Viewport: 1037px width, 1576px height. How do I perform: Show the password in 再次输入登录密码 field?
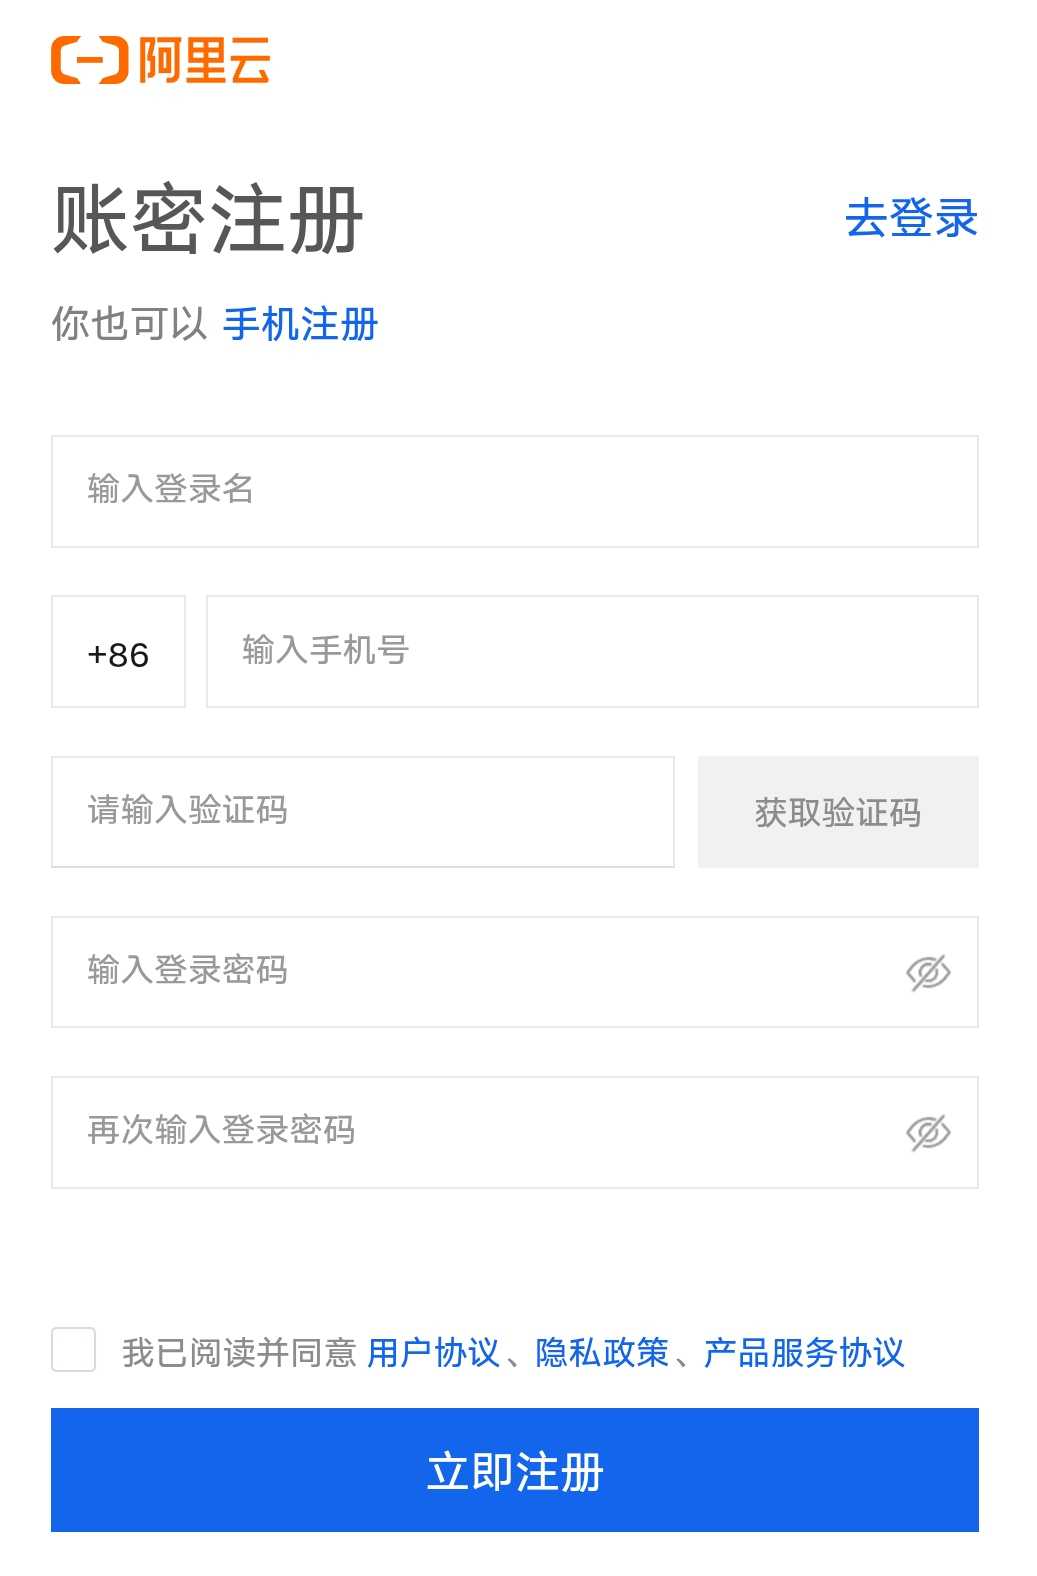pyautogui.click(x=929, y=1131)
